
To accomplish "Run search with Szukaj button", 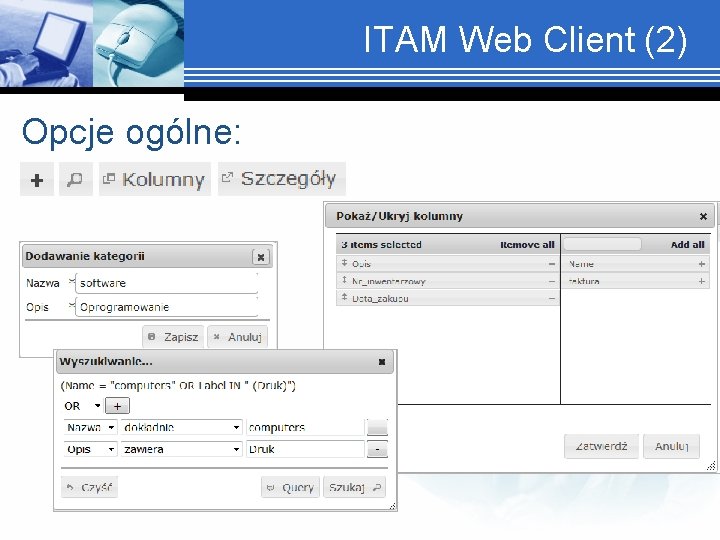I will tap(354, 487).
